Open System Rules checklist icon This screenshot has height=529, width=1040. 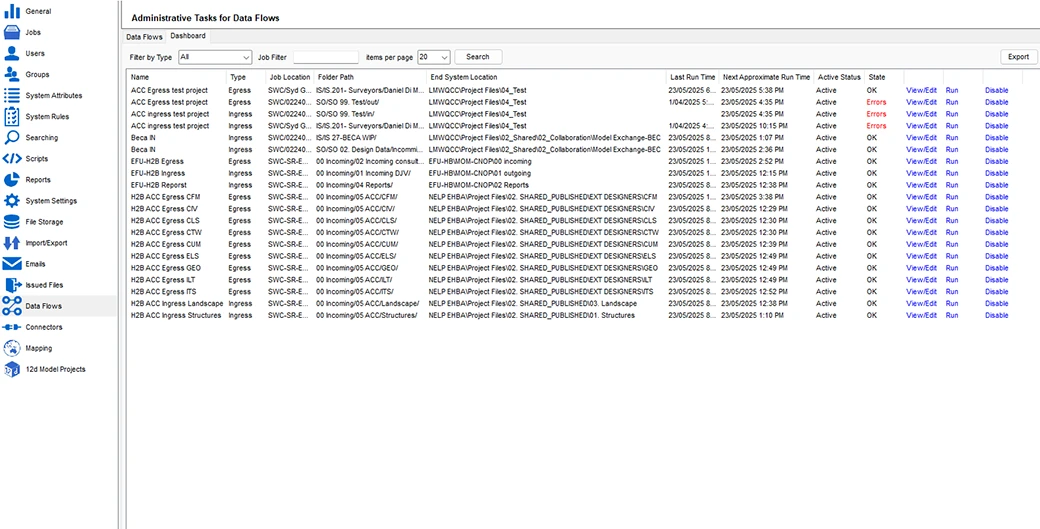point(12,117)
